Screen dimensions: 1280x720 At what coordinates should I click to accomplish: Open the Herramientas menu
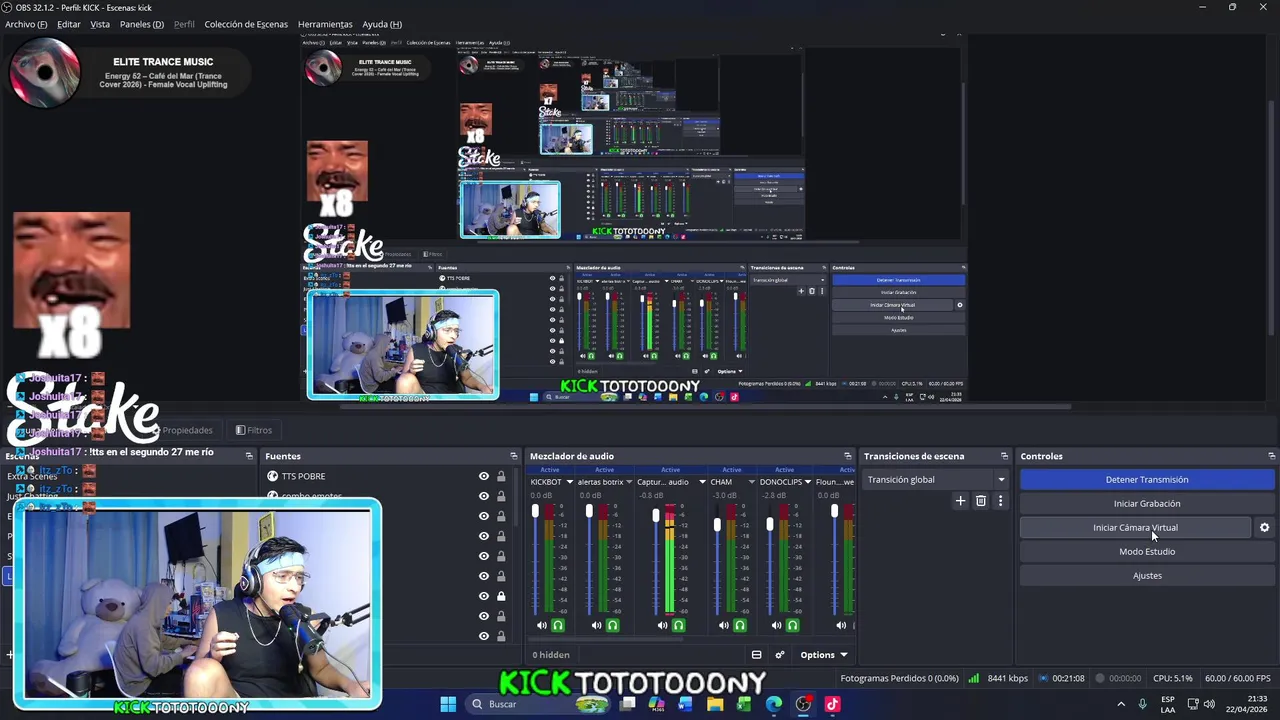325,24
